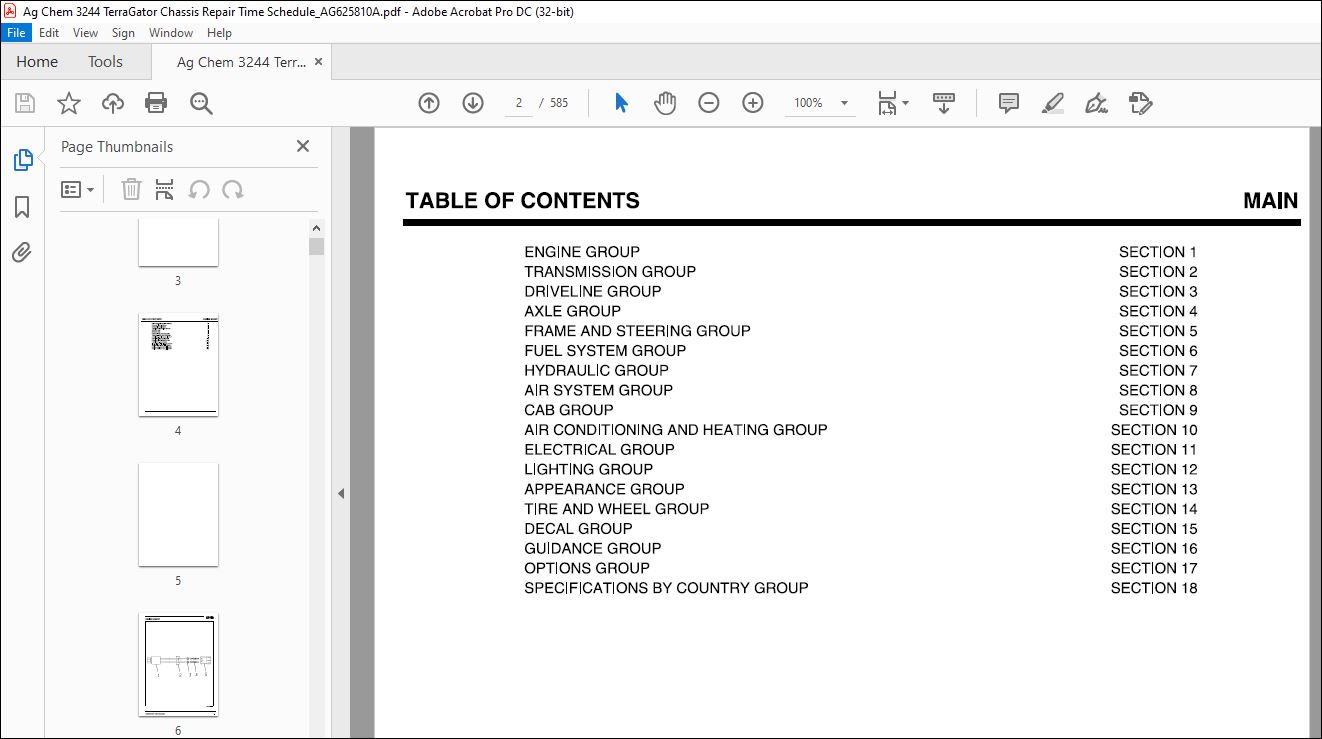Select the arrow selection tool

(621, 103)
